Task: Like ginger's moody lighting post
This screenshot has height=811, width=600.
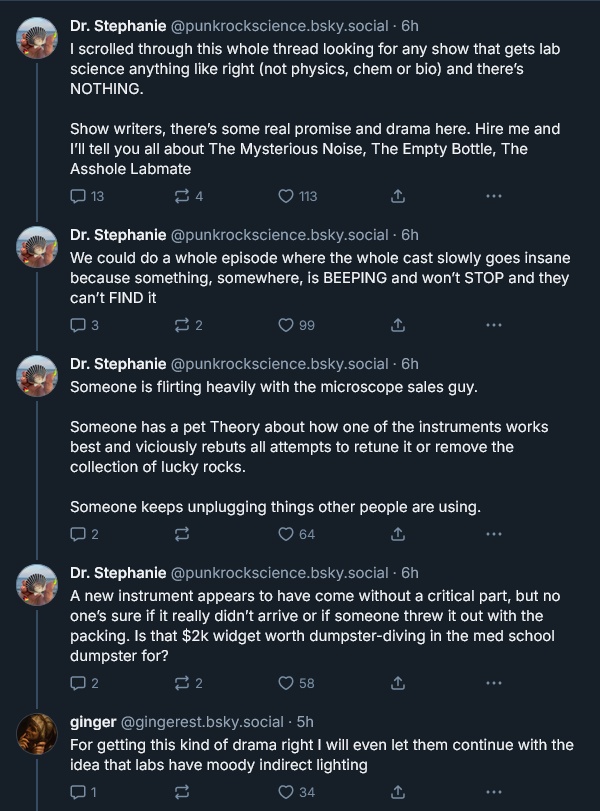Action: (287, 792)
